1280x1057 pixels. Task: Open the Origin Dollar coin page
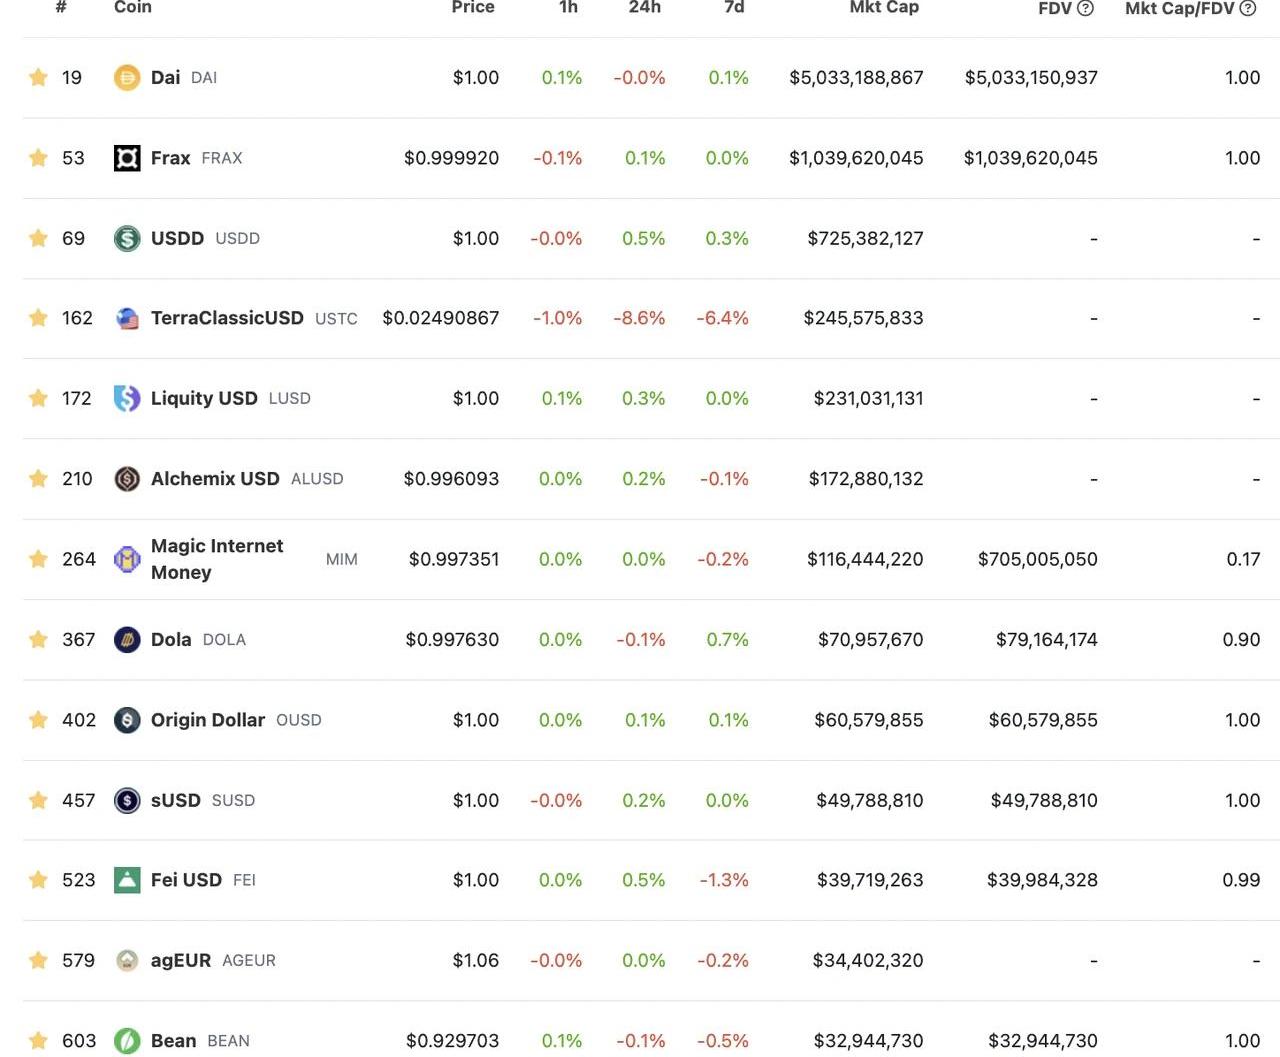point(207,720)
